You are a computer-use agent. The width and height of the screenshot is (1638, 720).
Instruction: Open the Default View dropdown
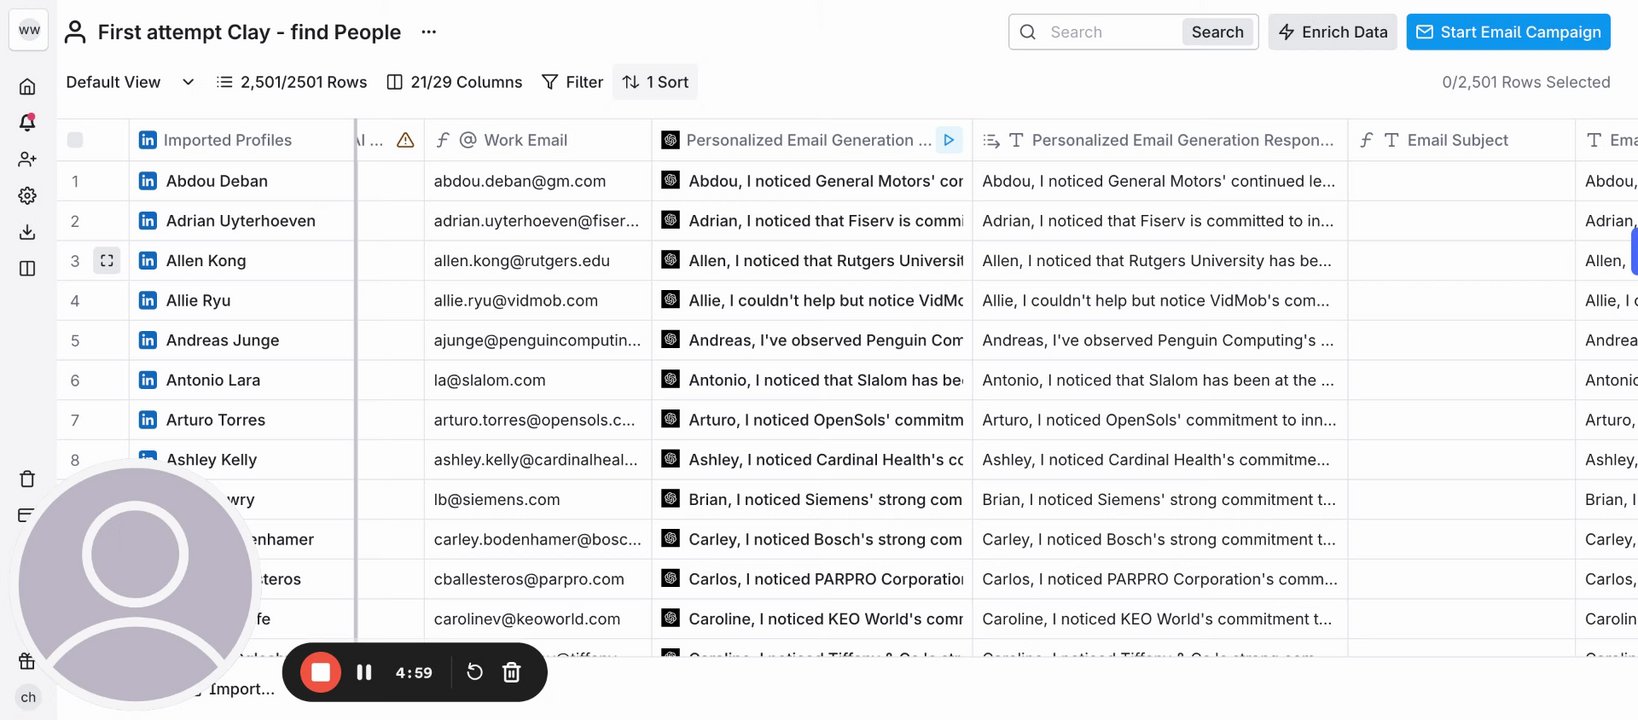[130, 82]
